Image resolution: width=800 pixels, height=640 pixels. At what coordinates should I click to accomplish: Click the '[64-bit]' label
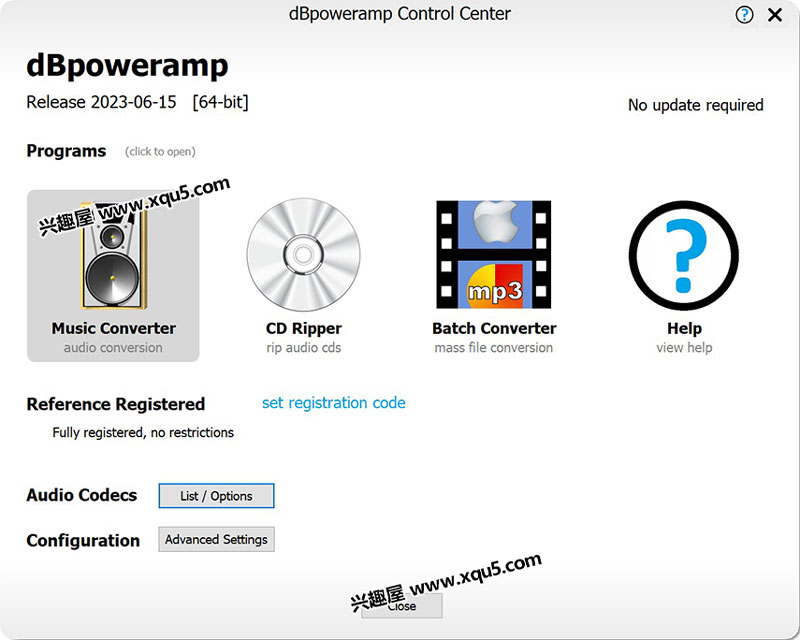[220, 102]
